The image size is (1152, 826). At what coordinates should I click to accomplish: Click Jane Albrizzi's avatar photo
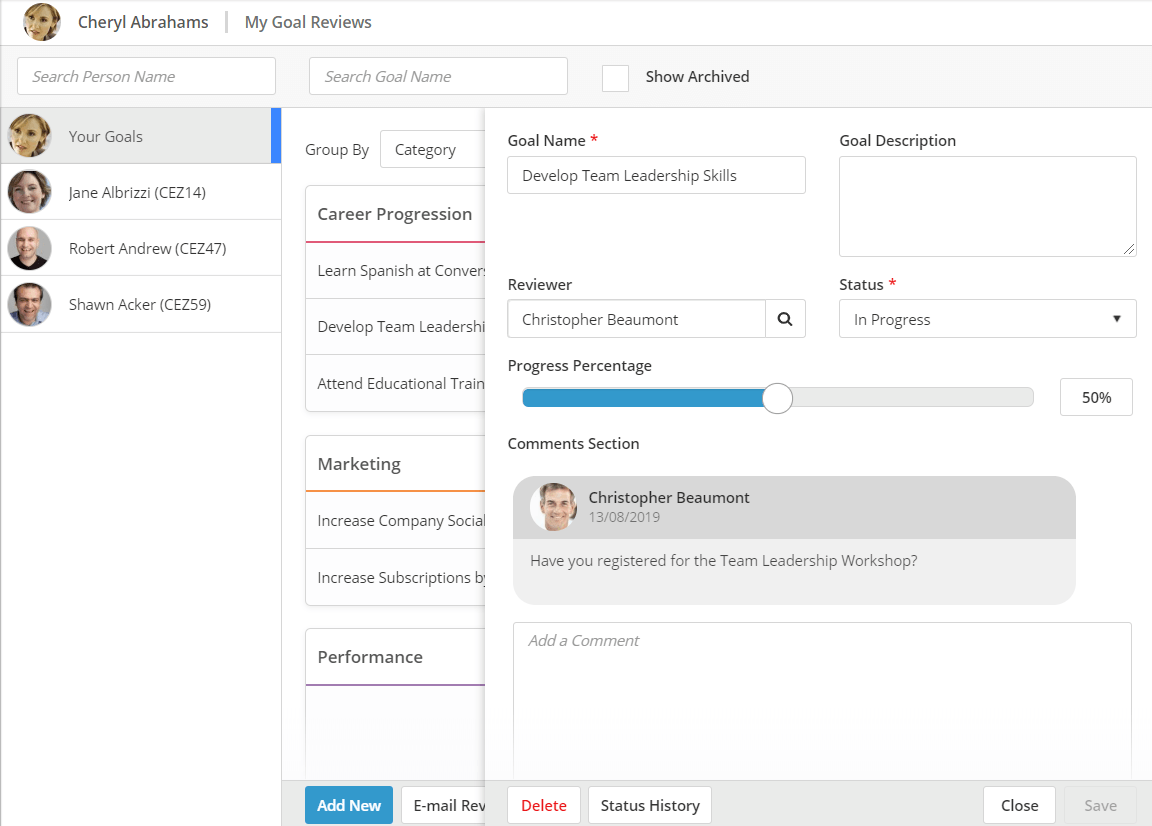coord(30,192)
